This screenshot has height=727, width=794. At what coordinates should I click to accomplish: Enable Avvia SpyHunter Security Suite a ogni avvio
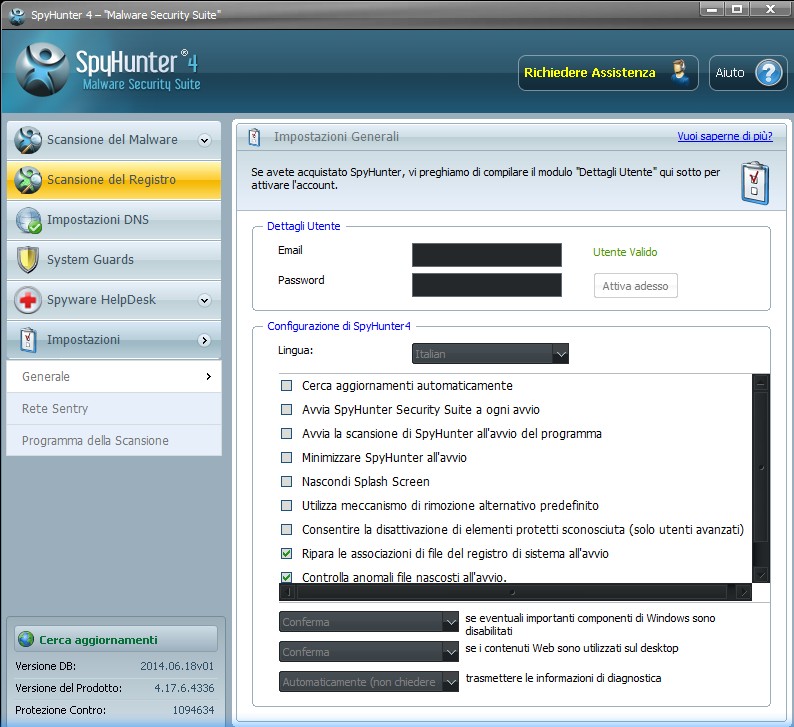287,410
